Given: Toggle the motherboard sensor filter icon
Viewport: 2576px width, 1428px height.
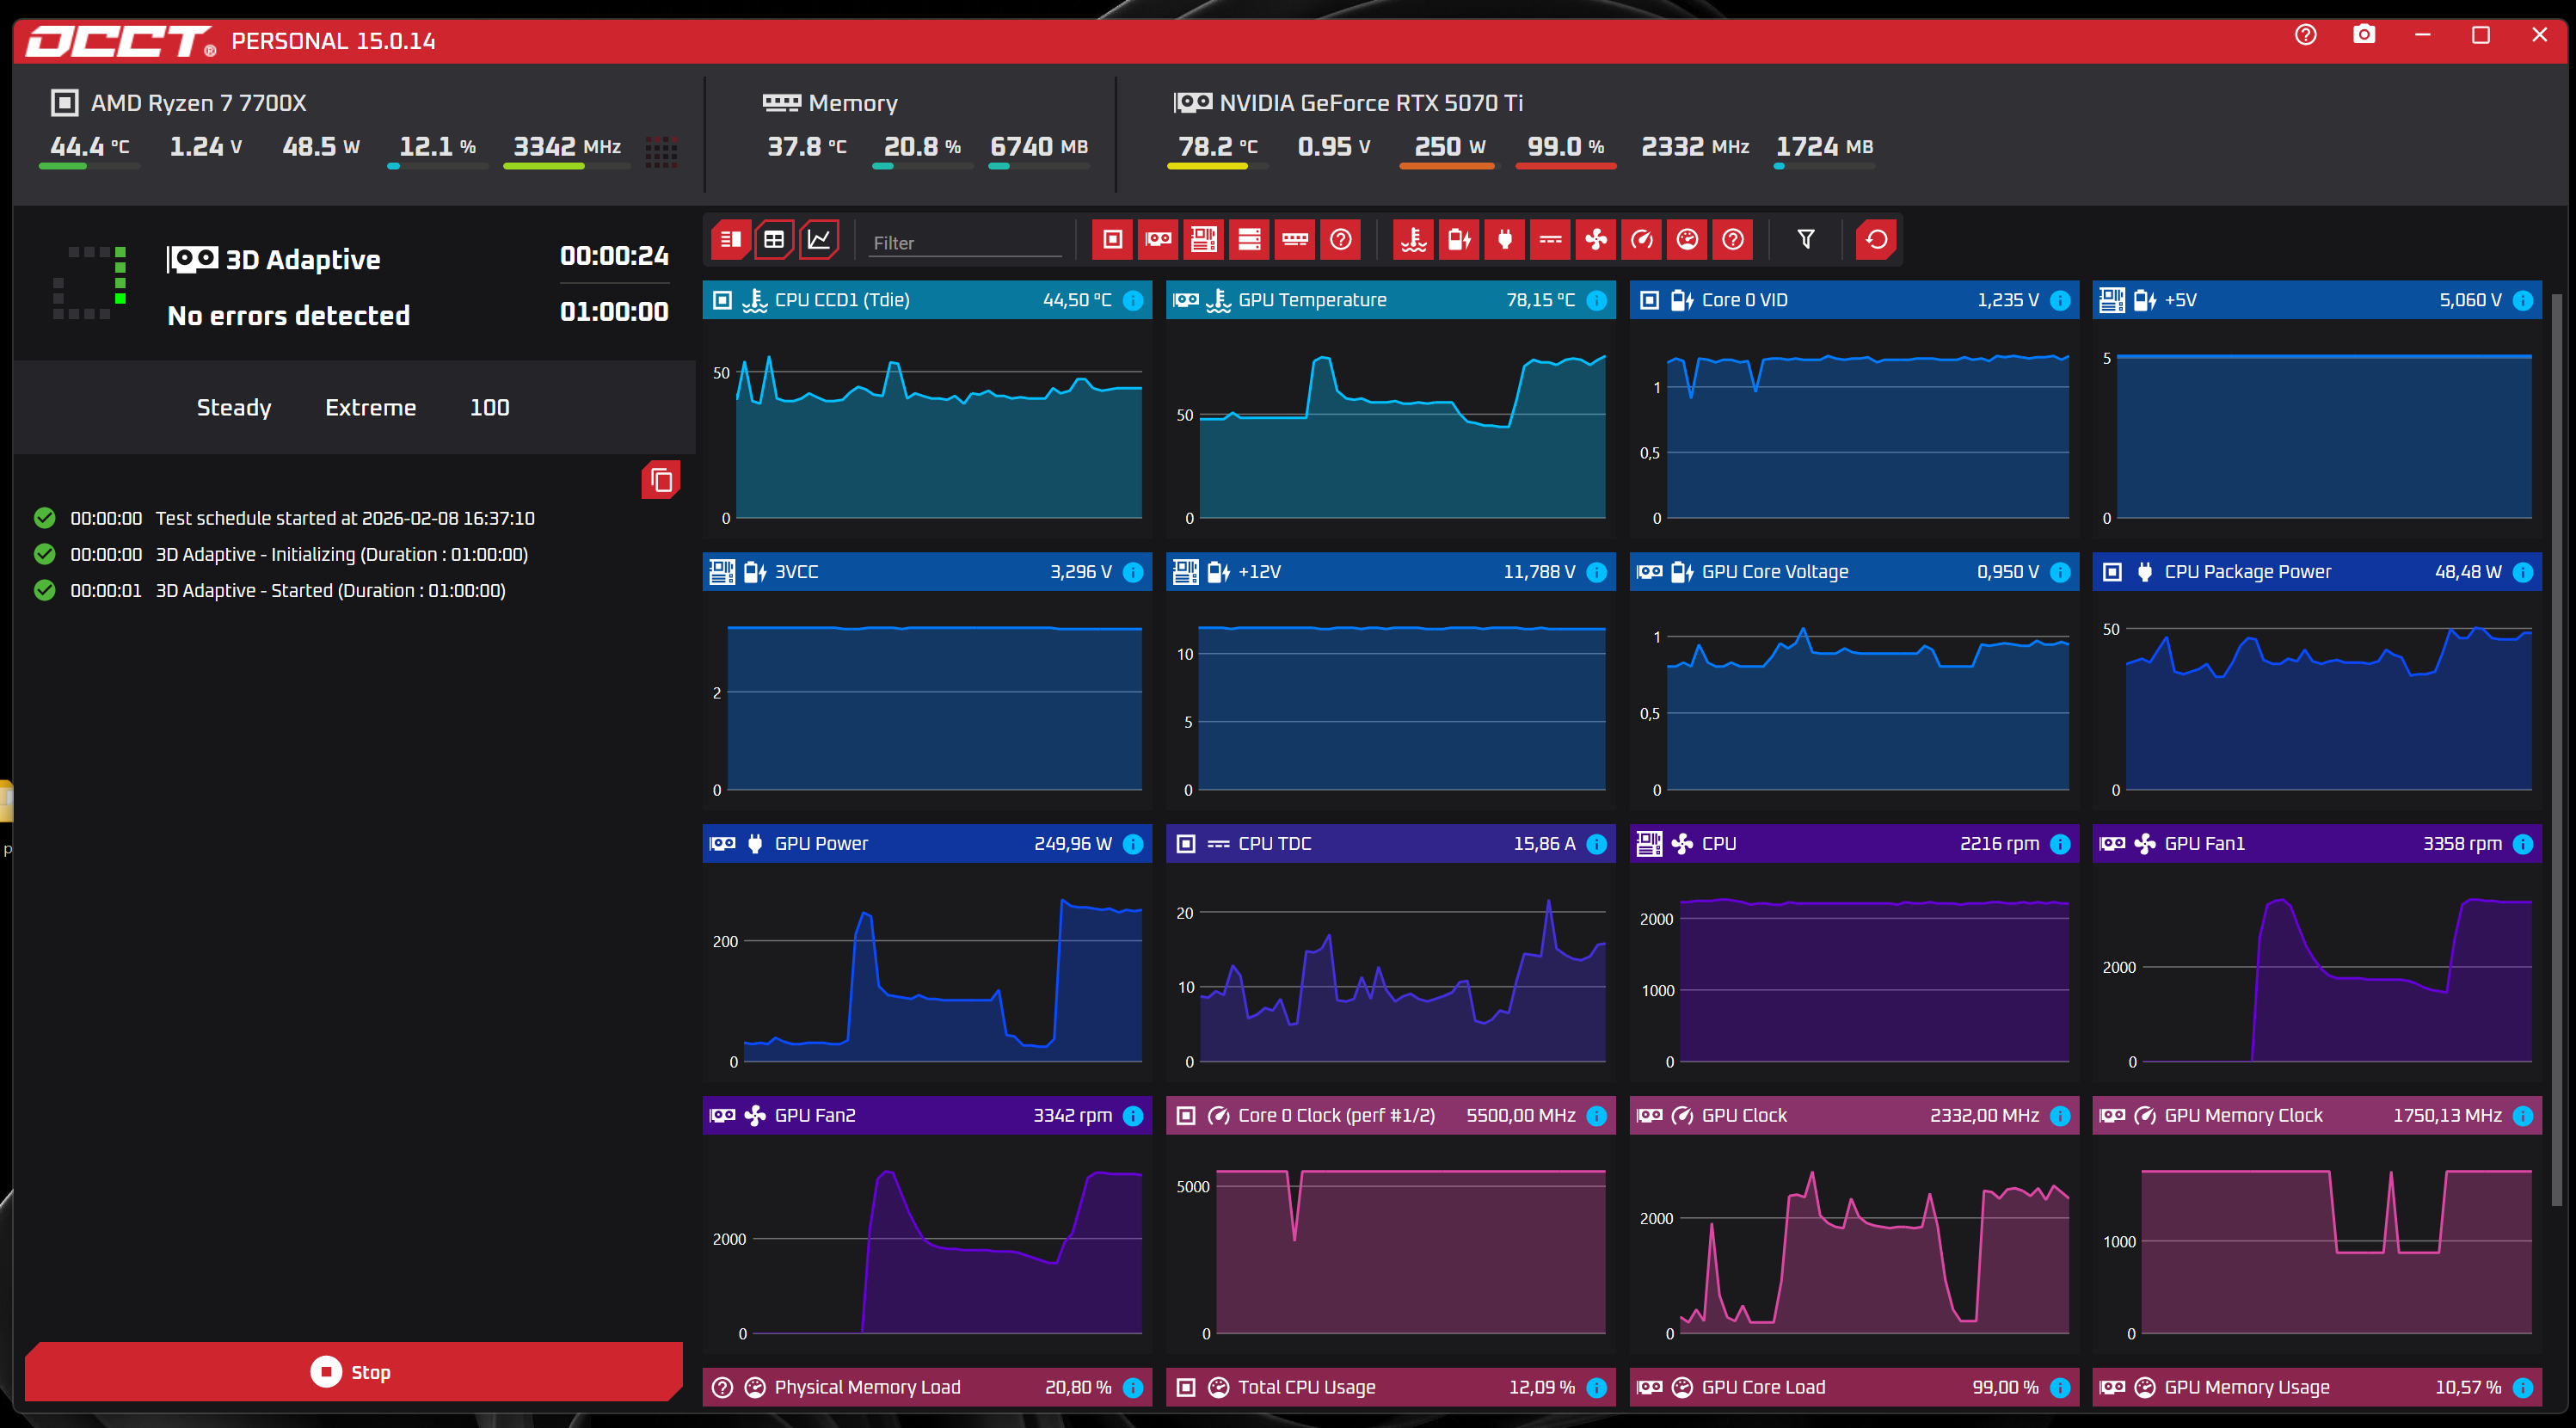Looking at the screenshot, I should point(1204,240).
